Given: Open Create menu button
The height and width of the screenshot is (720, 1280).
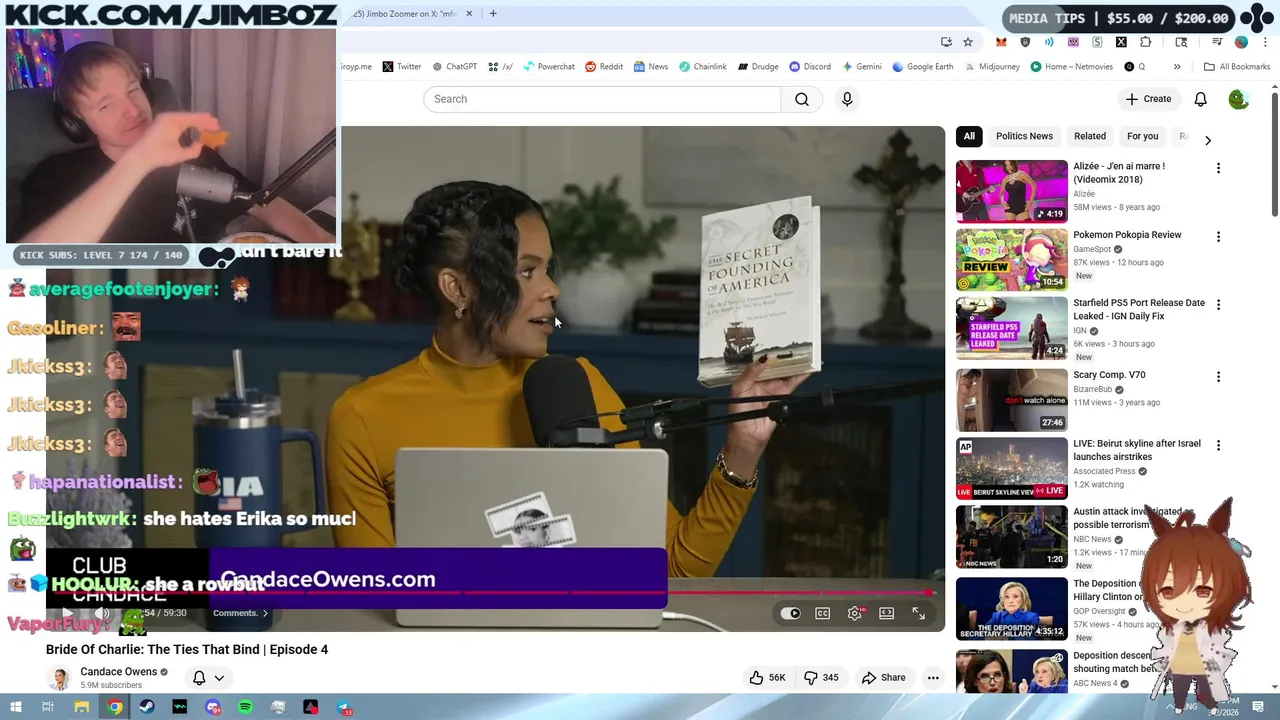Looking at the screenshot, I should point(1148,99).
